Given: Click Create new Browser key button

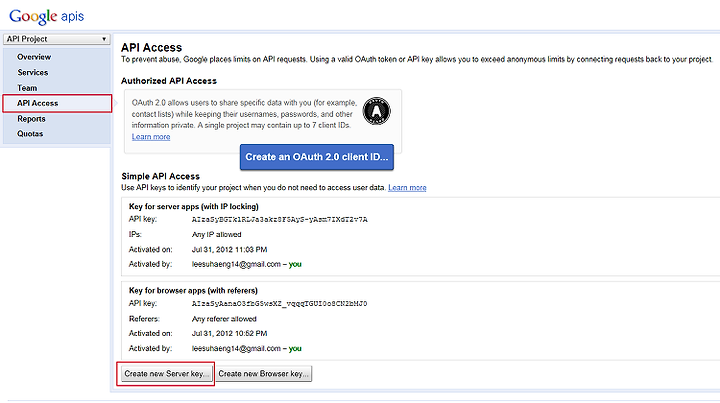Looking at the screenshot, I should pyautogui.click(x=264, y=374).
